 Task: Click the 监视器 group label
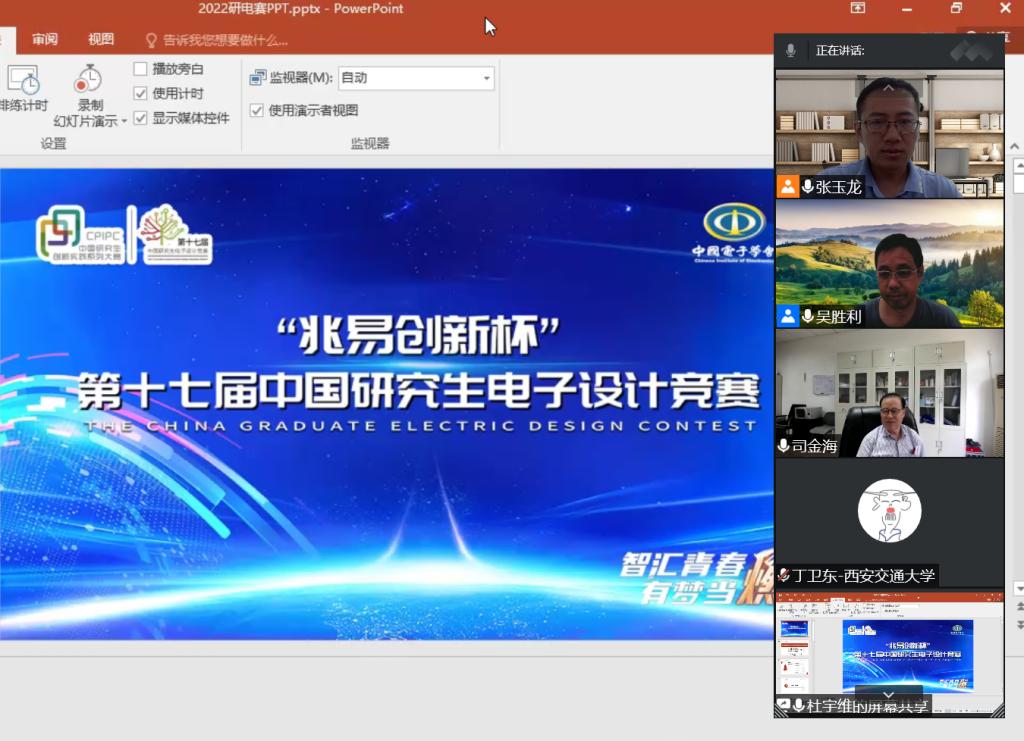pyautogui.click(x=370, y=143)
